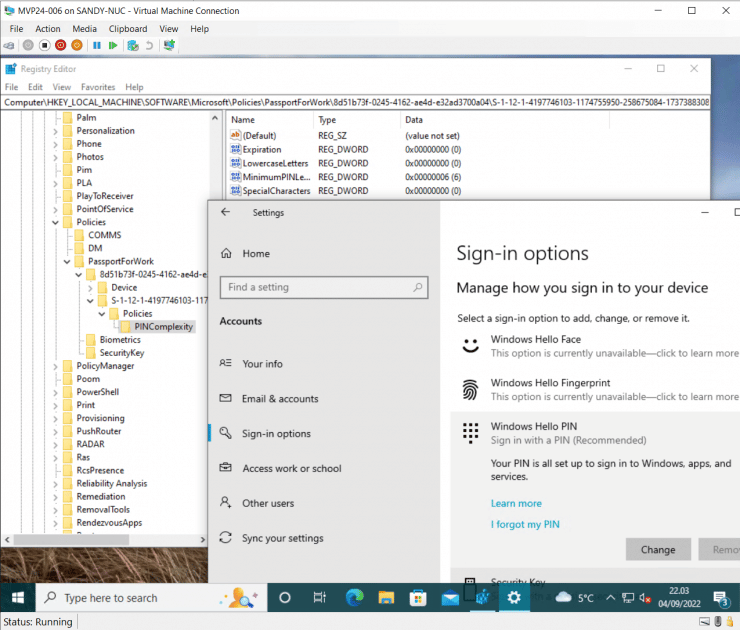The image size is (740, 630).
Task: Click the Learn more link under PIN
Action: [x=516, y=504]
